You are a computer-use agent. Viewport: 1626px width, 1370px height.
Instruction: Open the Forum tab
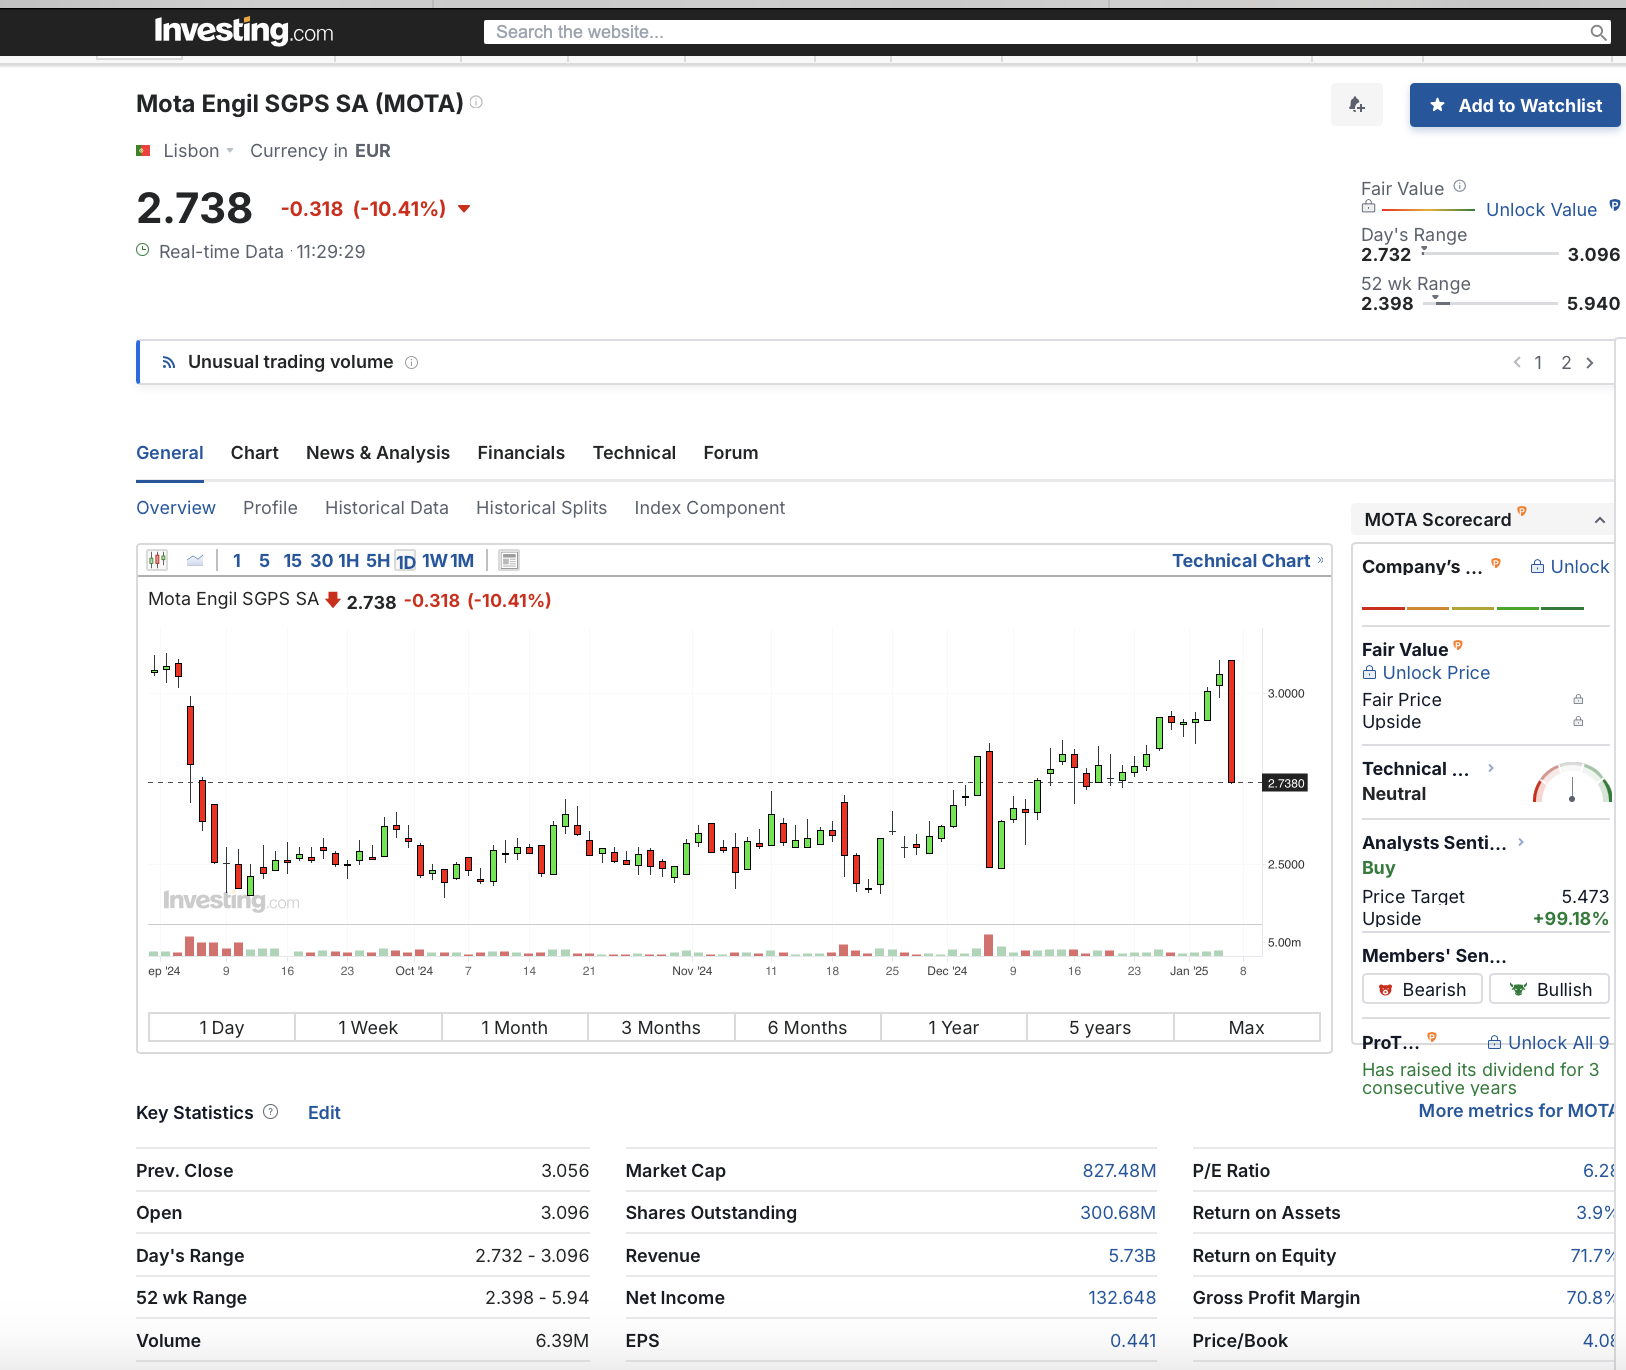[731, 453]
